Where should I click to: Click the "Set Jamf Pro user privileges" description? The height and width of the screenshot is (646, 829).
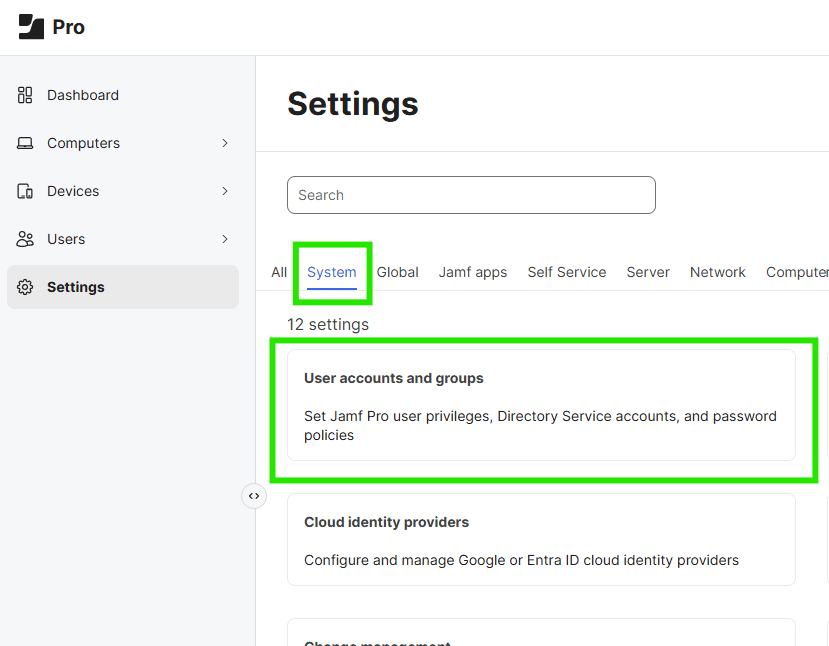[540, 426]
